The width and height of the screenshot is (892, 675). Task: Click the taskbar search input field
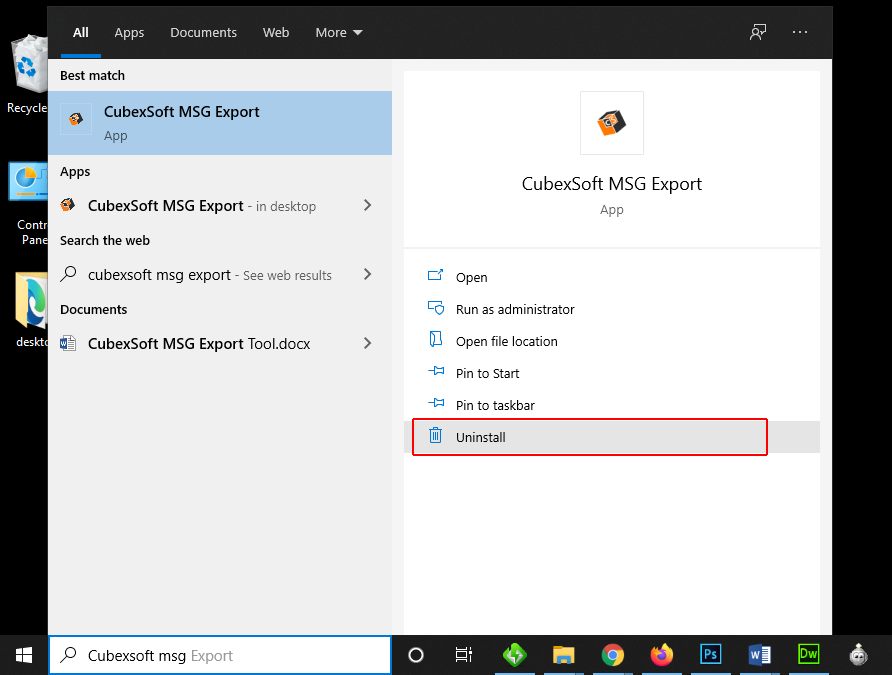pyautogui.click(x=220, y=656)
